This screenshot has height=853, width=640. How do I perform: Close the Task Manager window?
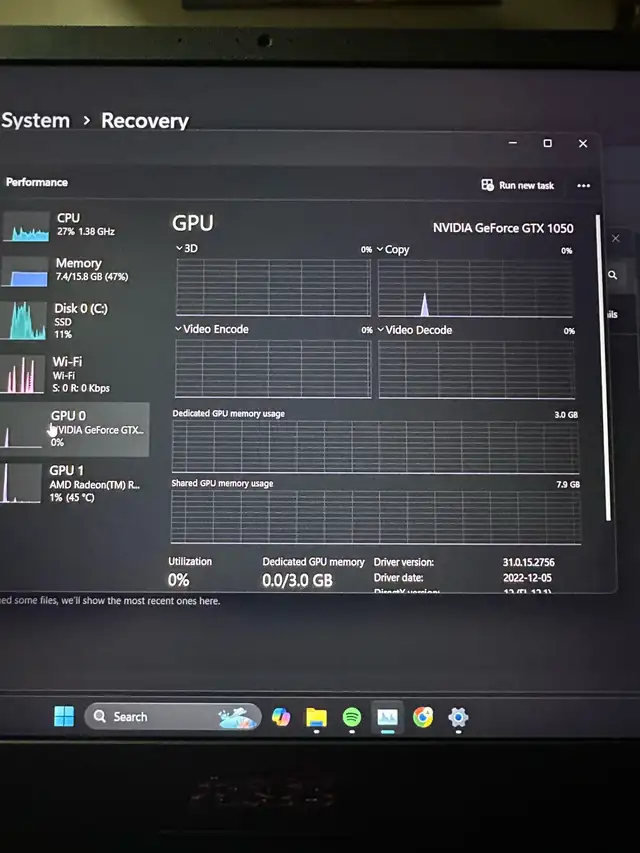pyautogui.click(x=583, y=144)
